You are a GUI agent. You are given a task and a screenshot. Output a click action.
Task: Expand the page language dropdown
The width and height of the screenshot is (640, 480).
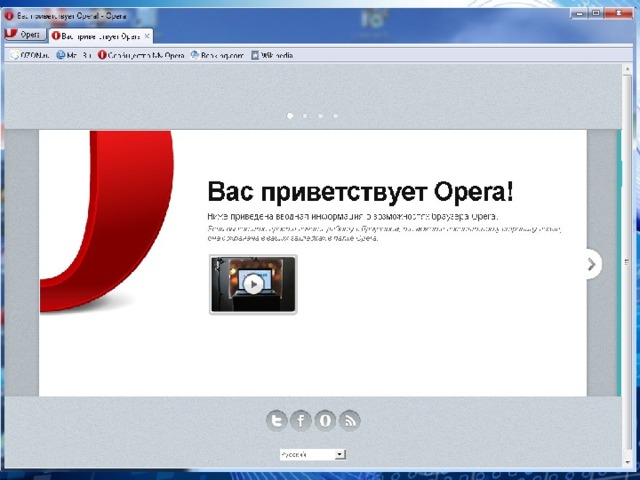click(x=313, y=454)
